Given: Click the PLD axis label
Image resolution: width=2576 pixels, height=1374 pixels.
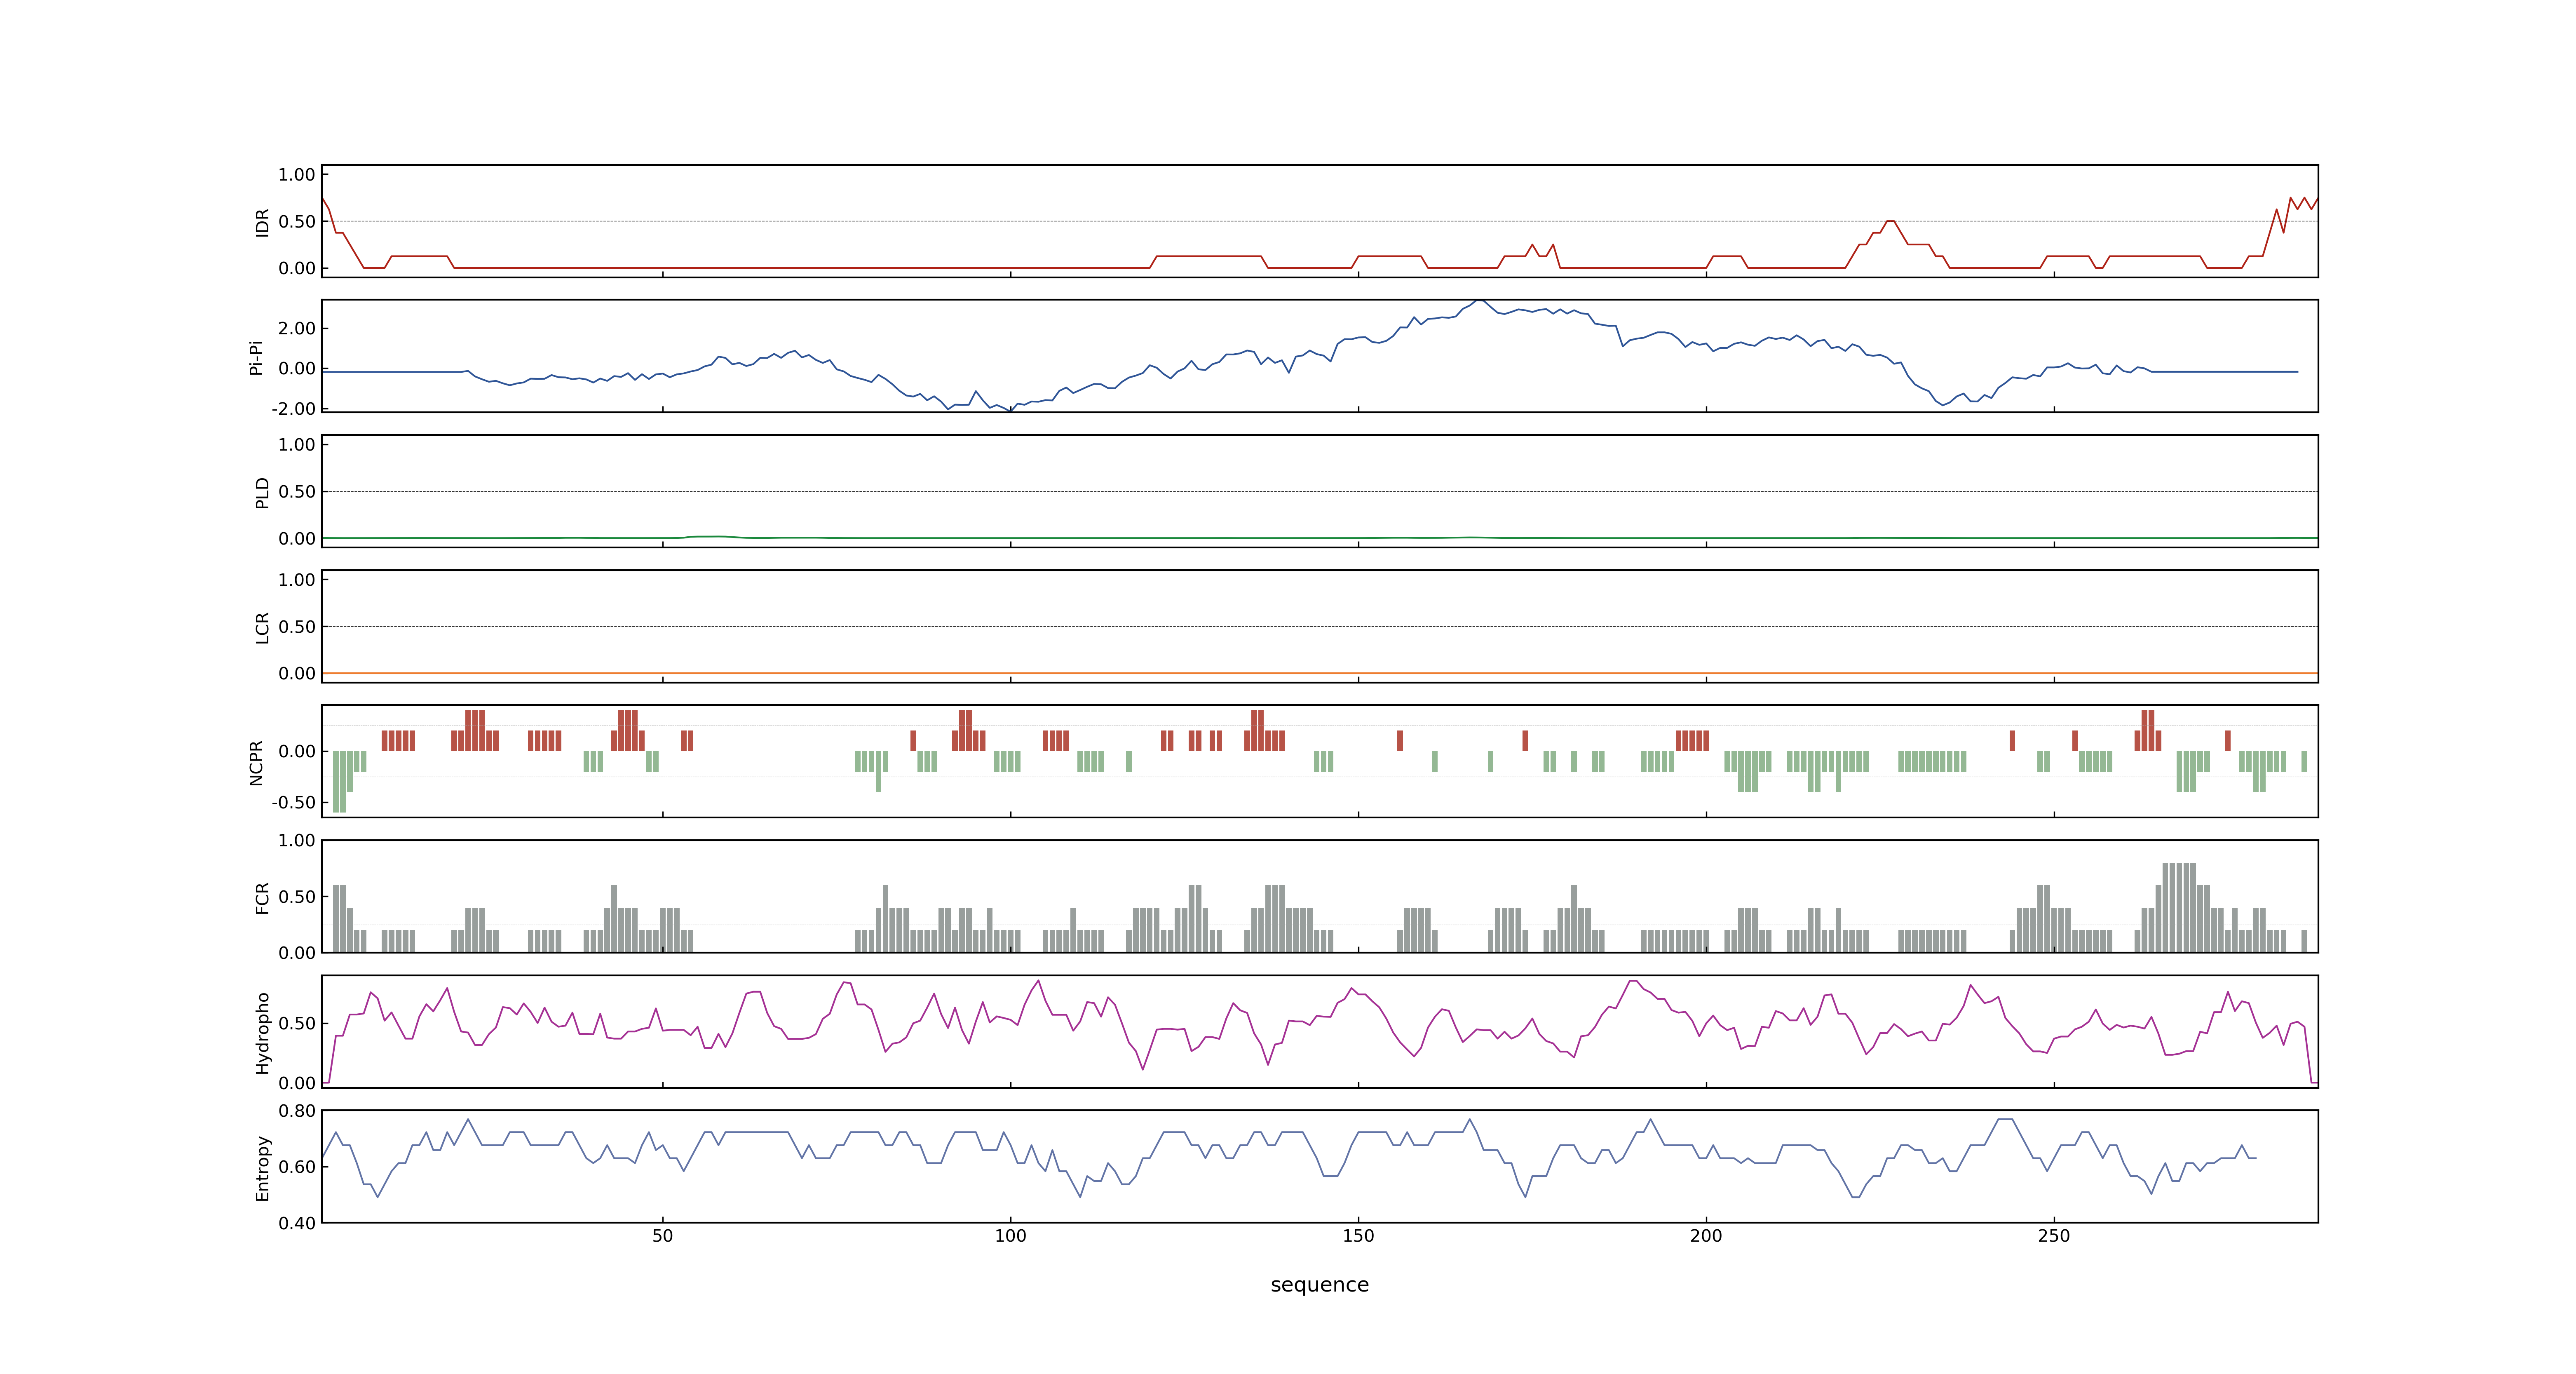Looking at the screenshot, I should pyautogui.click(x=262, y=492).
